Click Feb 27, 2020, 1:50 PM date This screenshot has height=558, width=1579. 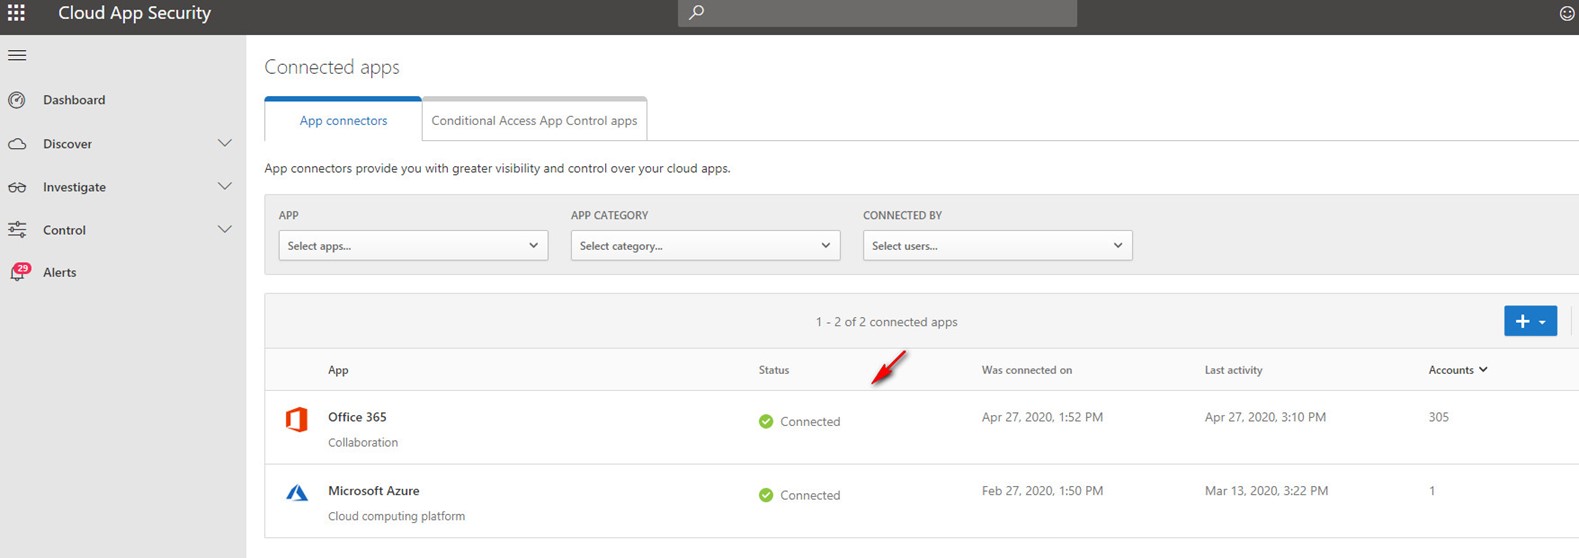click(x=1042, y=491)
